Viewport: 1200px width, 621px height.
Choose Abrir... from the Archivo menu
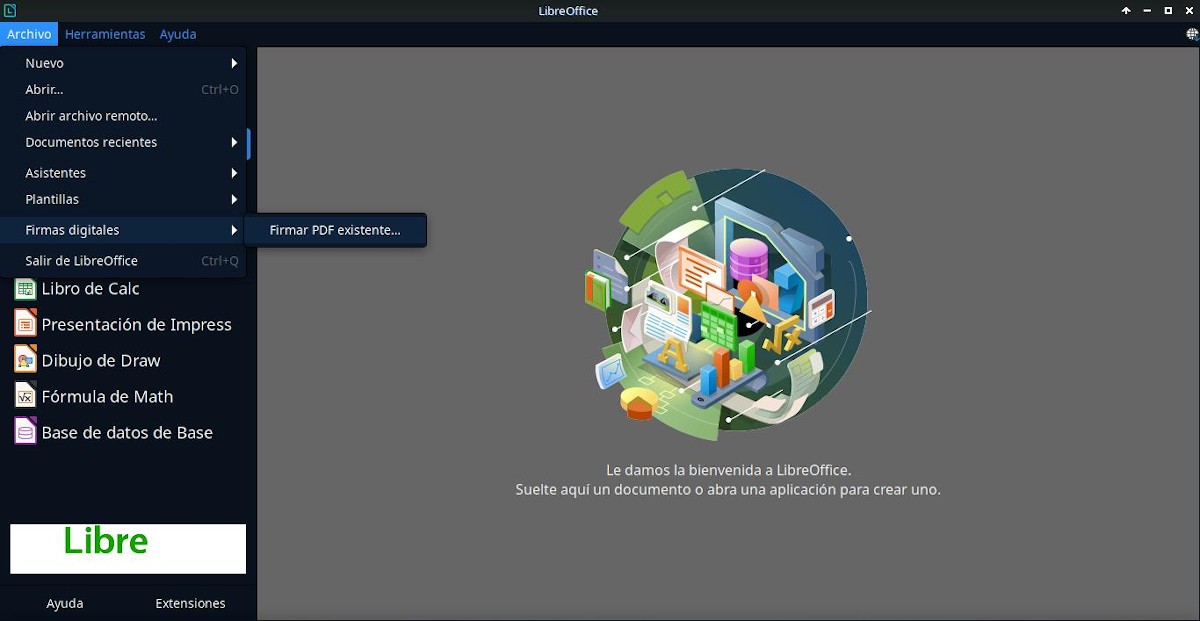123,89
